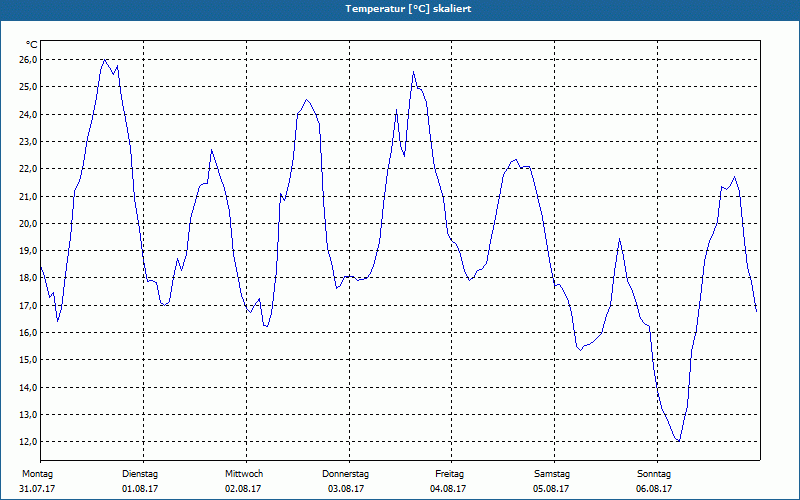Click the date label 31.07.17
The height and width of the screenshot is (500, 800).
click(37, 489)
